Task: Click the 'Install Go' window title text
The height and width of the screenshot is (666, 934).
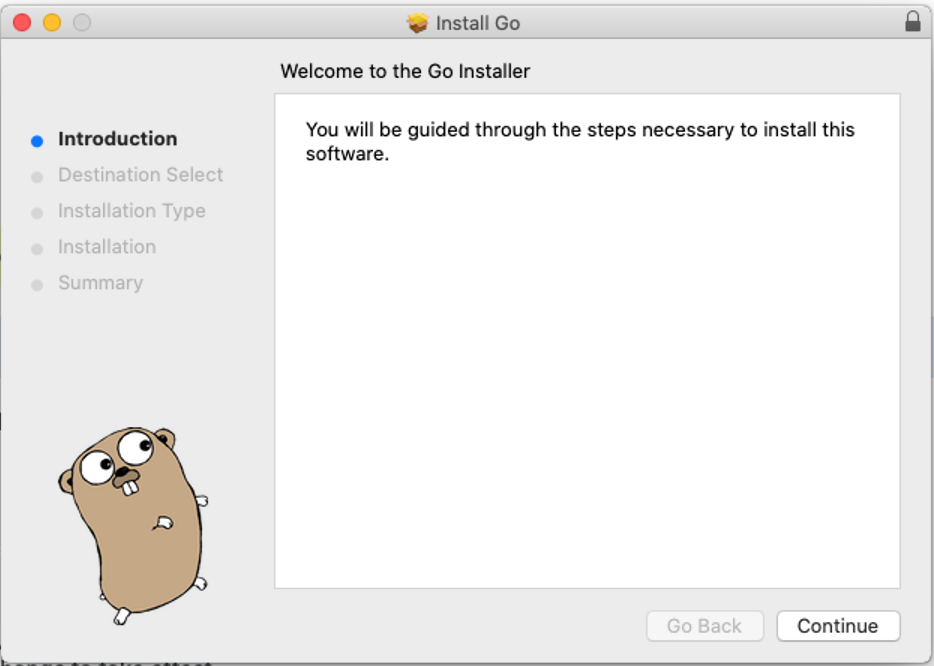Action: [478, 23]
